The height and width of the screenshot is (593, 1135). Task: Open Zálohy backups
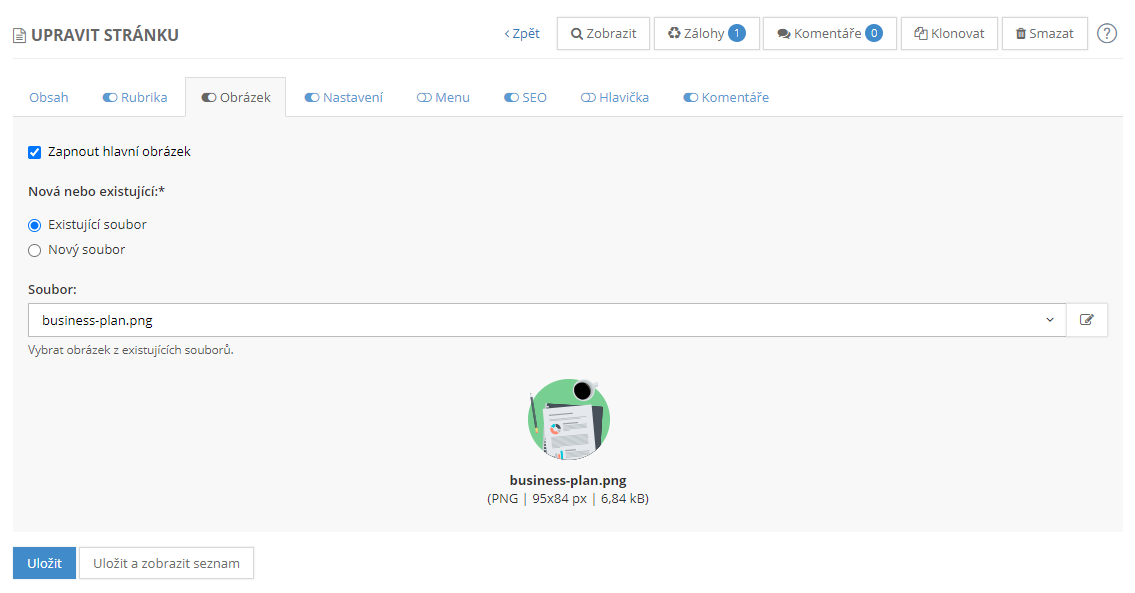click(x=706, y=33)
